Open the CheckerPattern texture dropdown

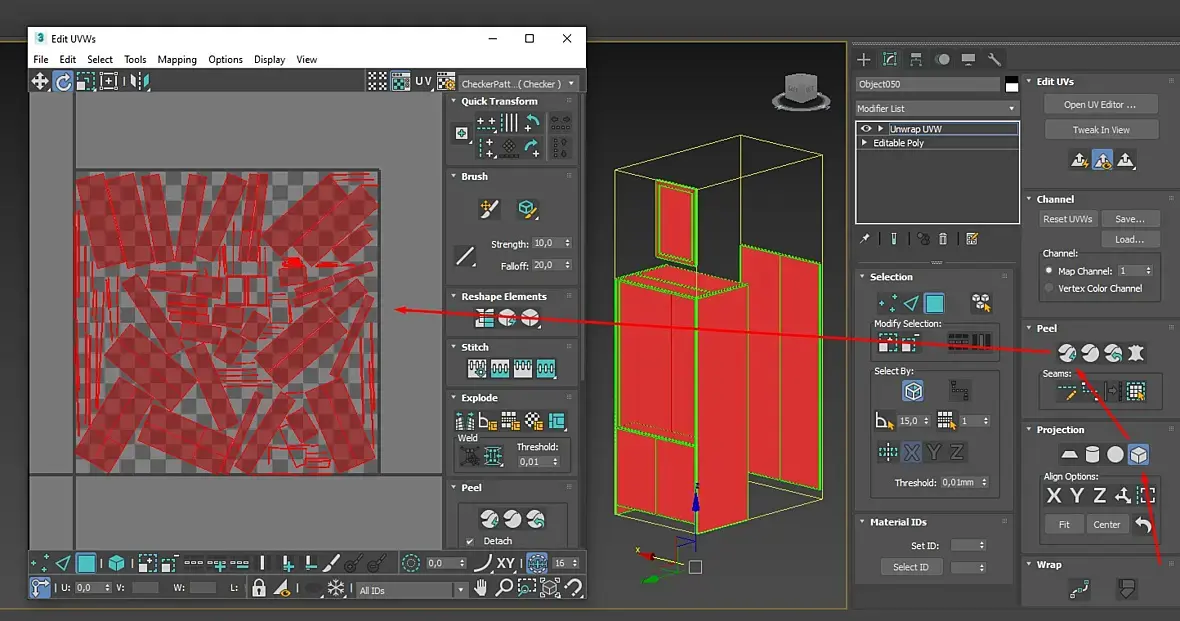point(518,84)
